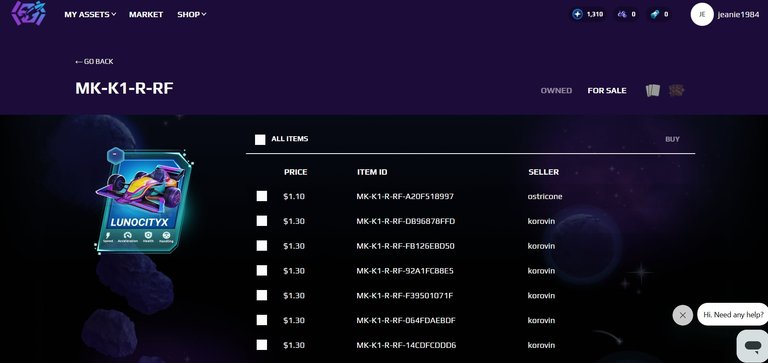Dismiss the 'Need any help?' popup
Viewport: 768px width, 363px height.
pos(683,315)
